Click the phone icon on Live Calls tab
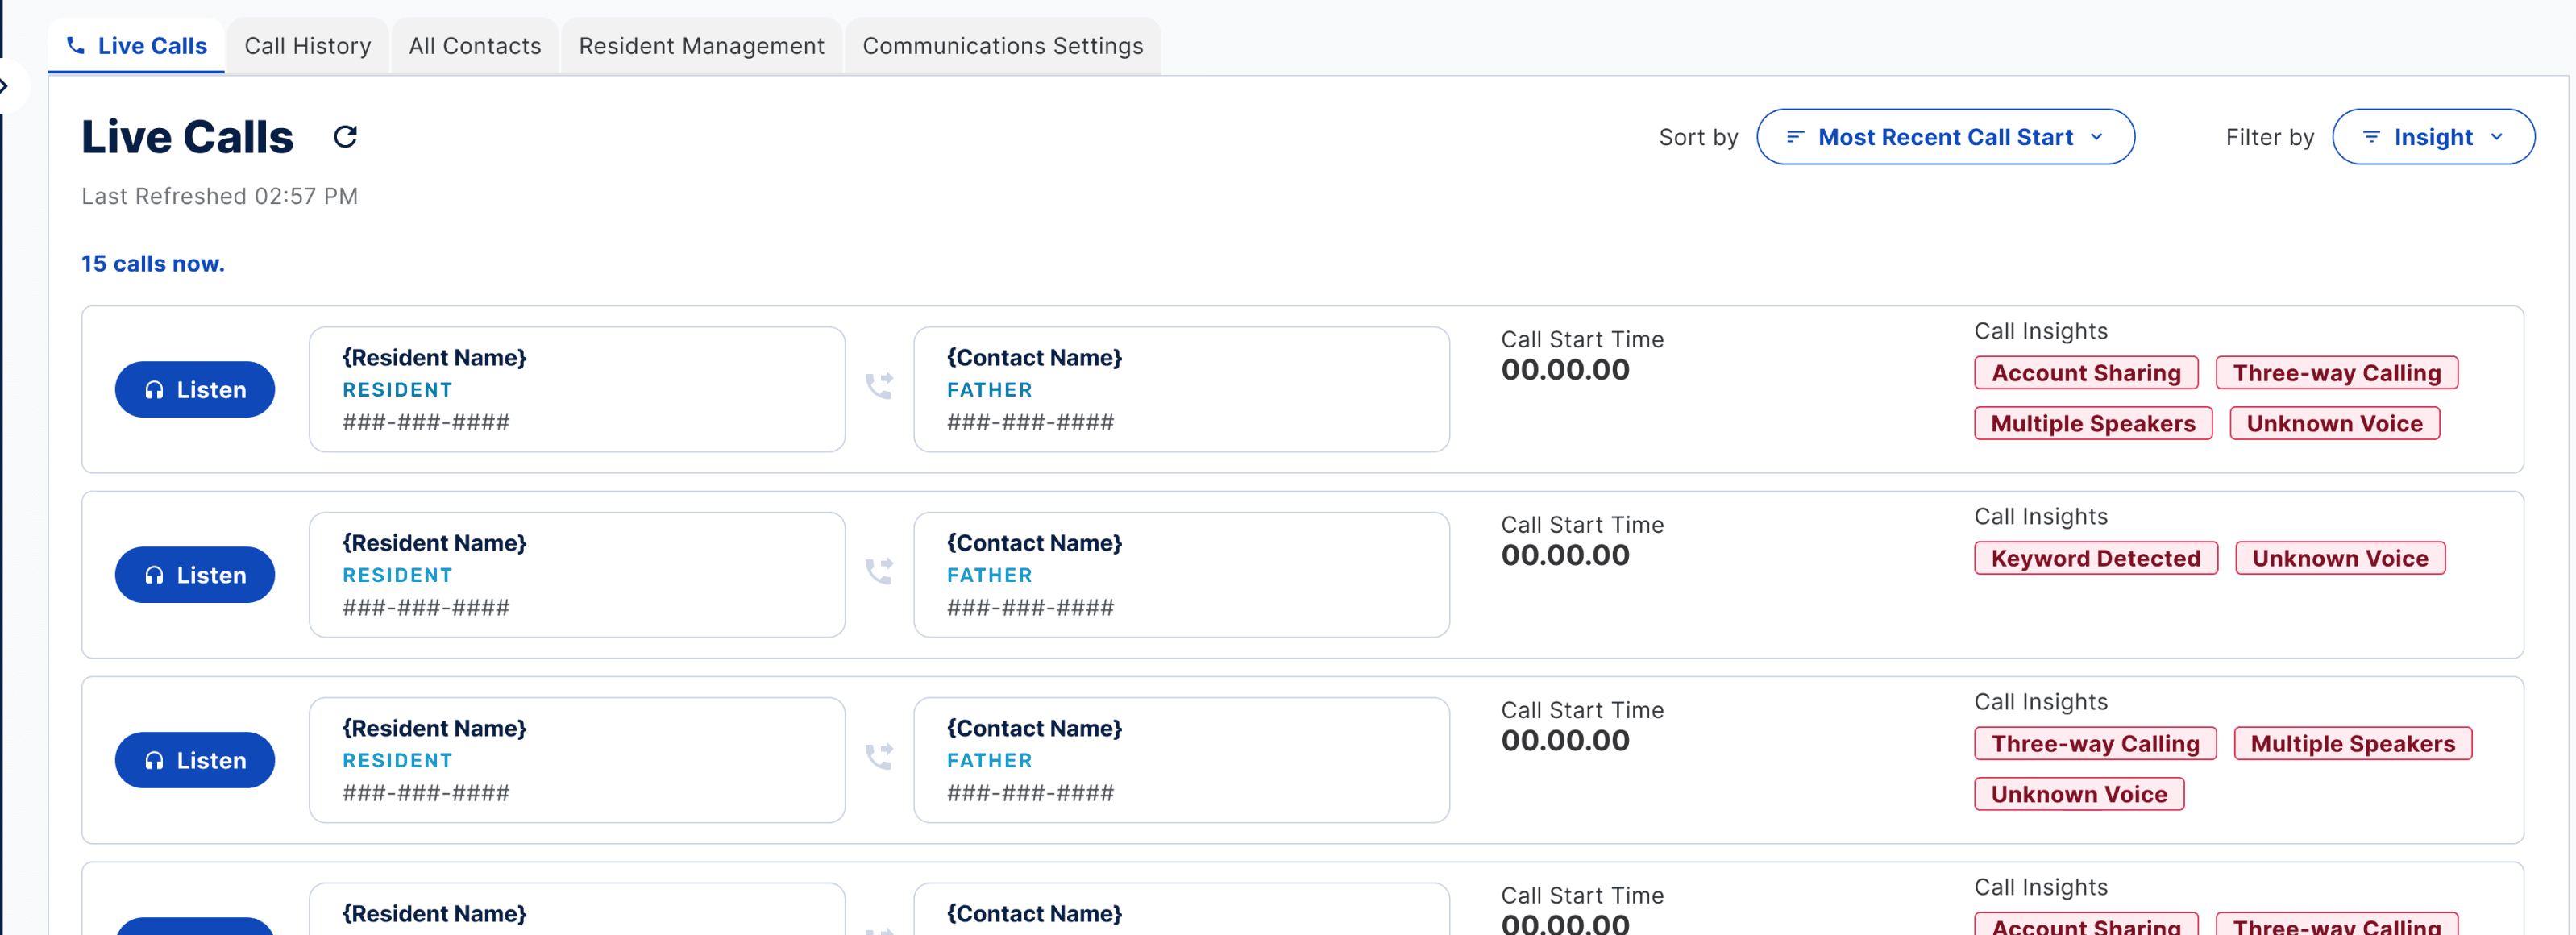The height and width of the screenshot is (935, 2576). [x=75, y=46]
